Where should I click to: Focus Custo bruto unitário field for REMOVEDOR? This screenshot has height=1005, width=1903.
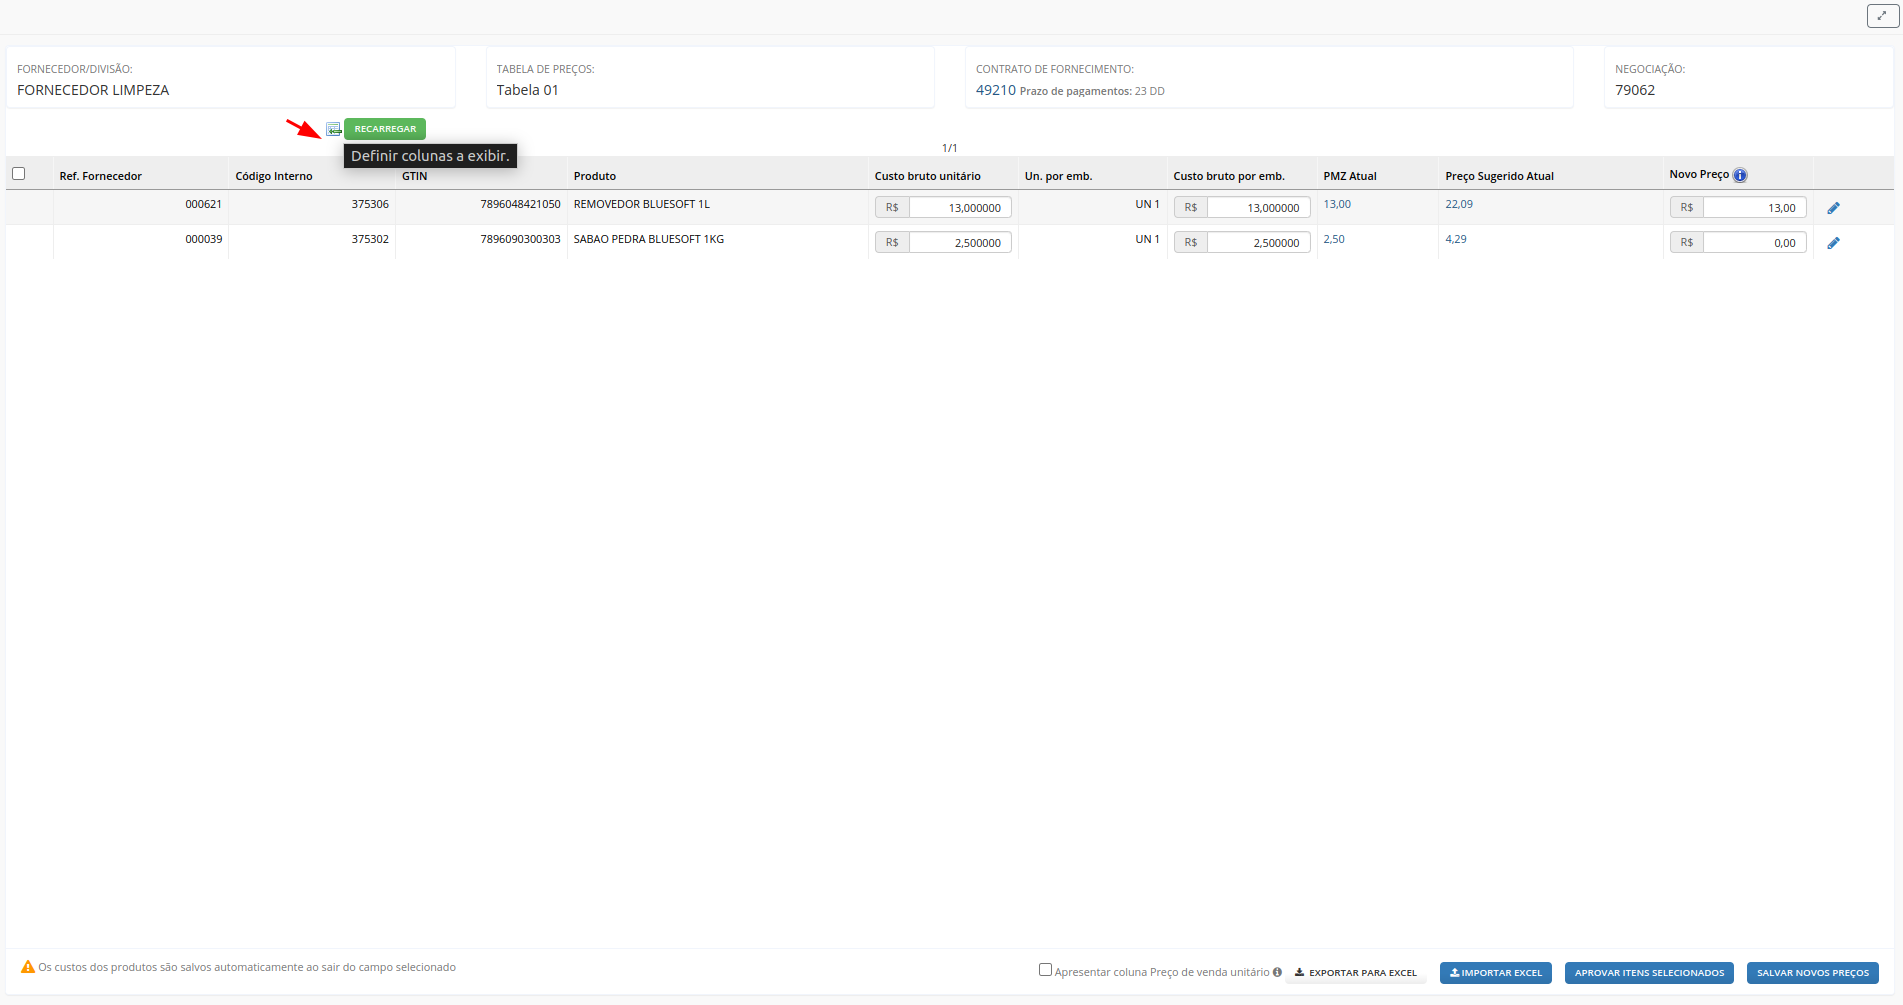(959, 208)
